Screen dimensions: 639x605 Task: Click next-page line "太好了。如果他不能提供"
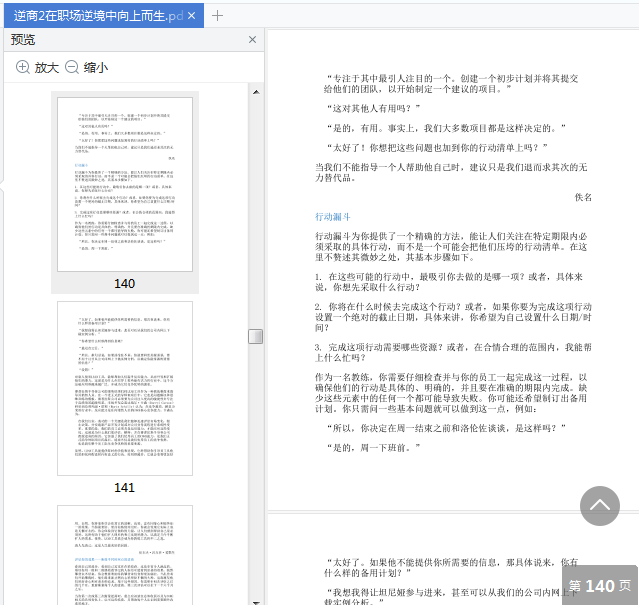click(451, 568)
